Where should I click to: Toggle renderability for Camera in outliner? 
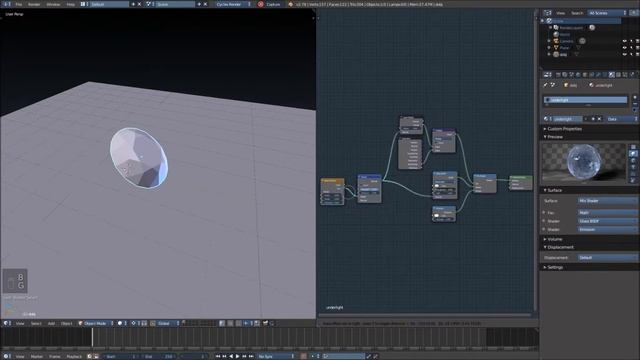638,41
